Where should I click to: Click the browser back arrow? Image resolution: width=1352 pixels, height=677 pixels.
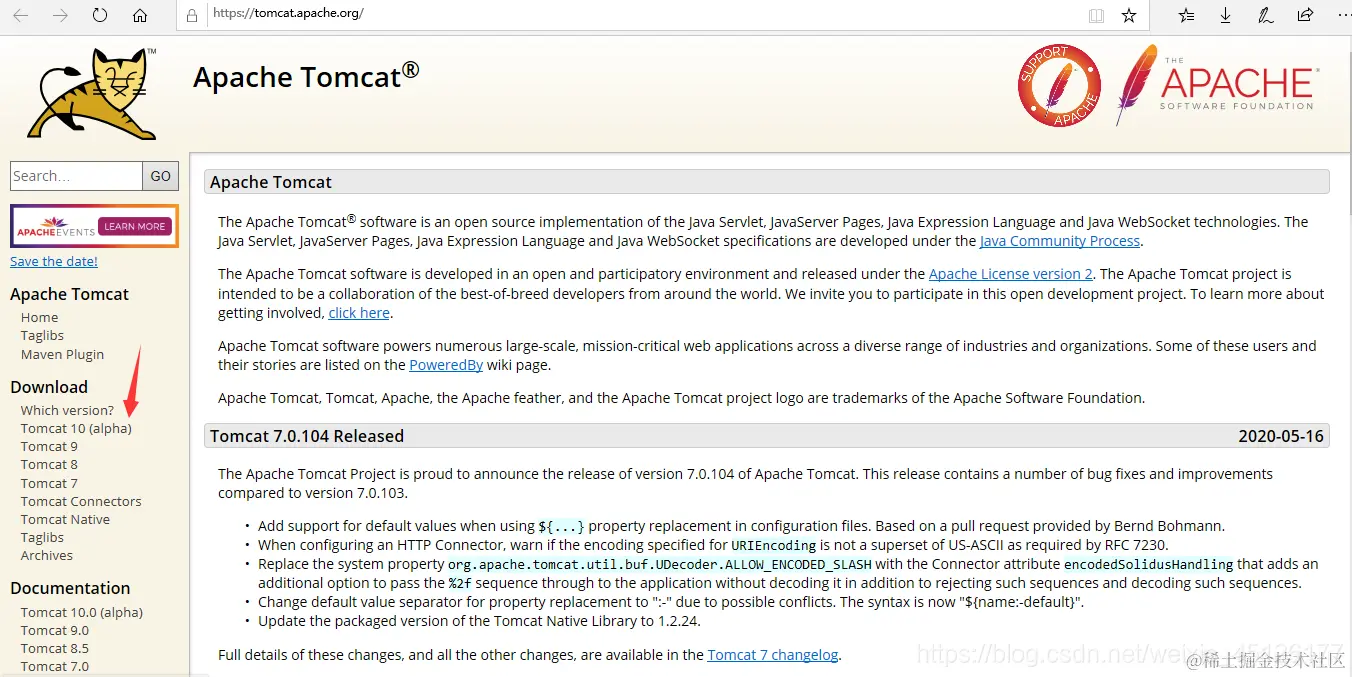(x=21, y=15)
